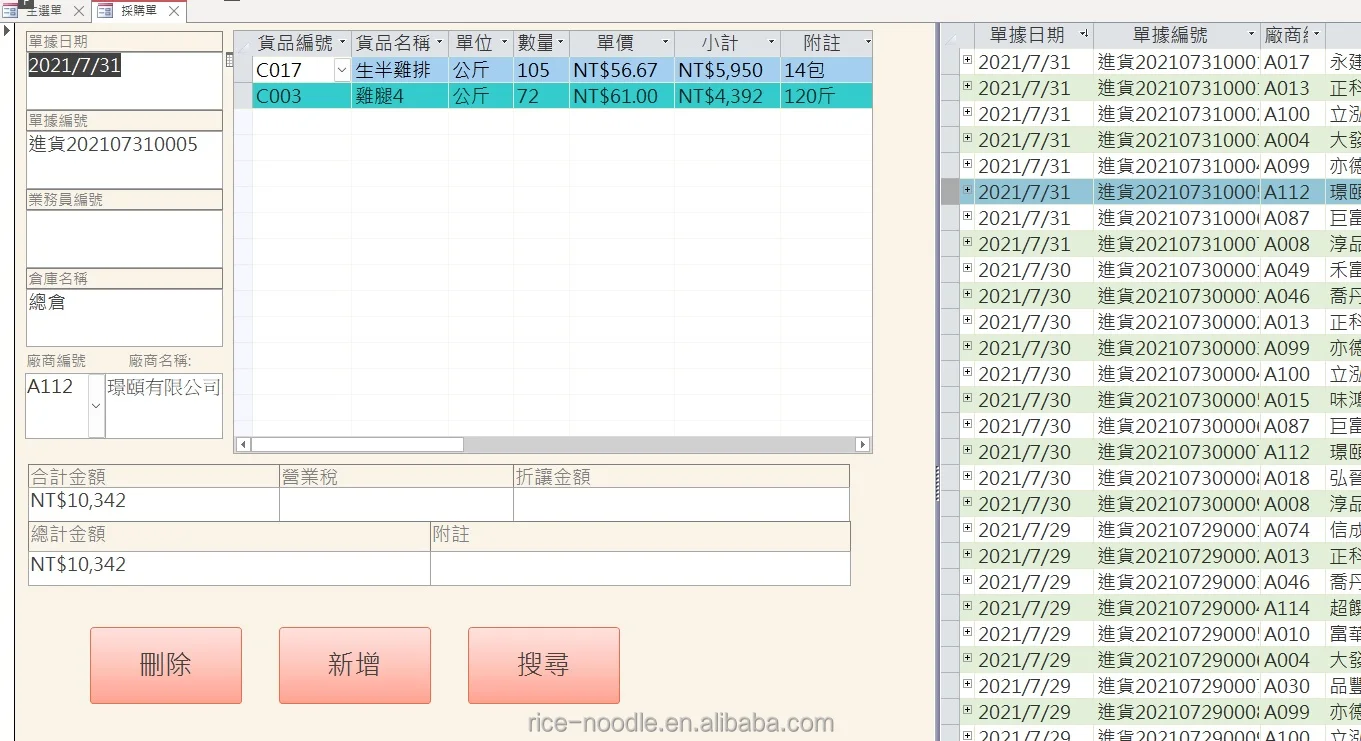
Task: Expand the record row for vendor A015
Action: point(967,398)
